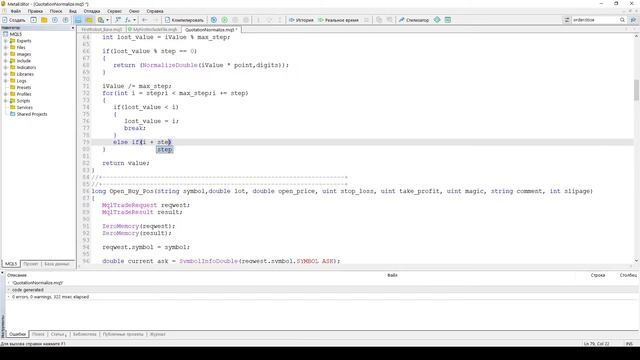Click the editor vertical scrollbar thumb

pyautogui.click(x=636, y=90)
